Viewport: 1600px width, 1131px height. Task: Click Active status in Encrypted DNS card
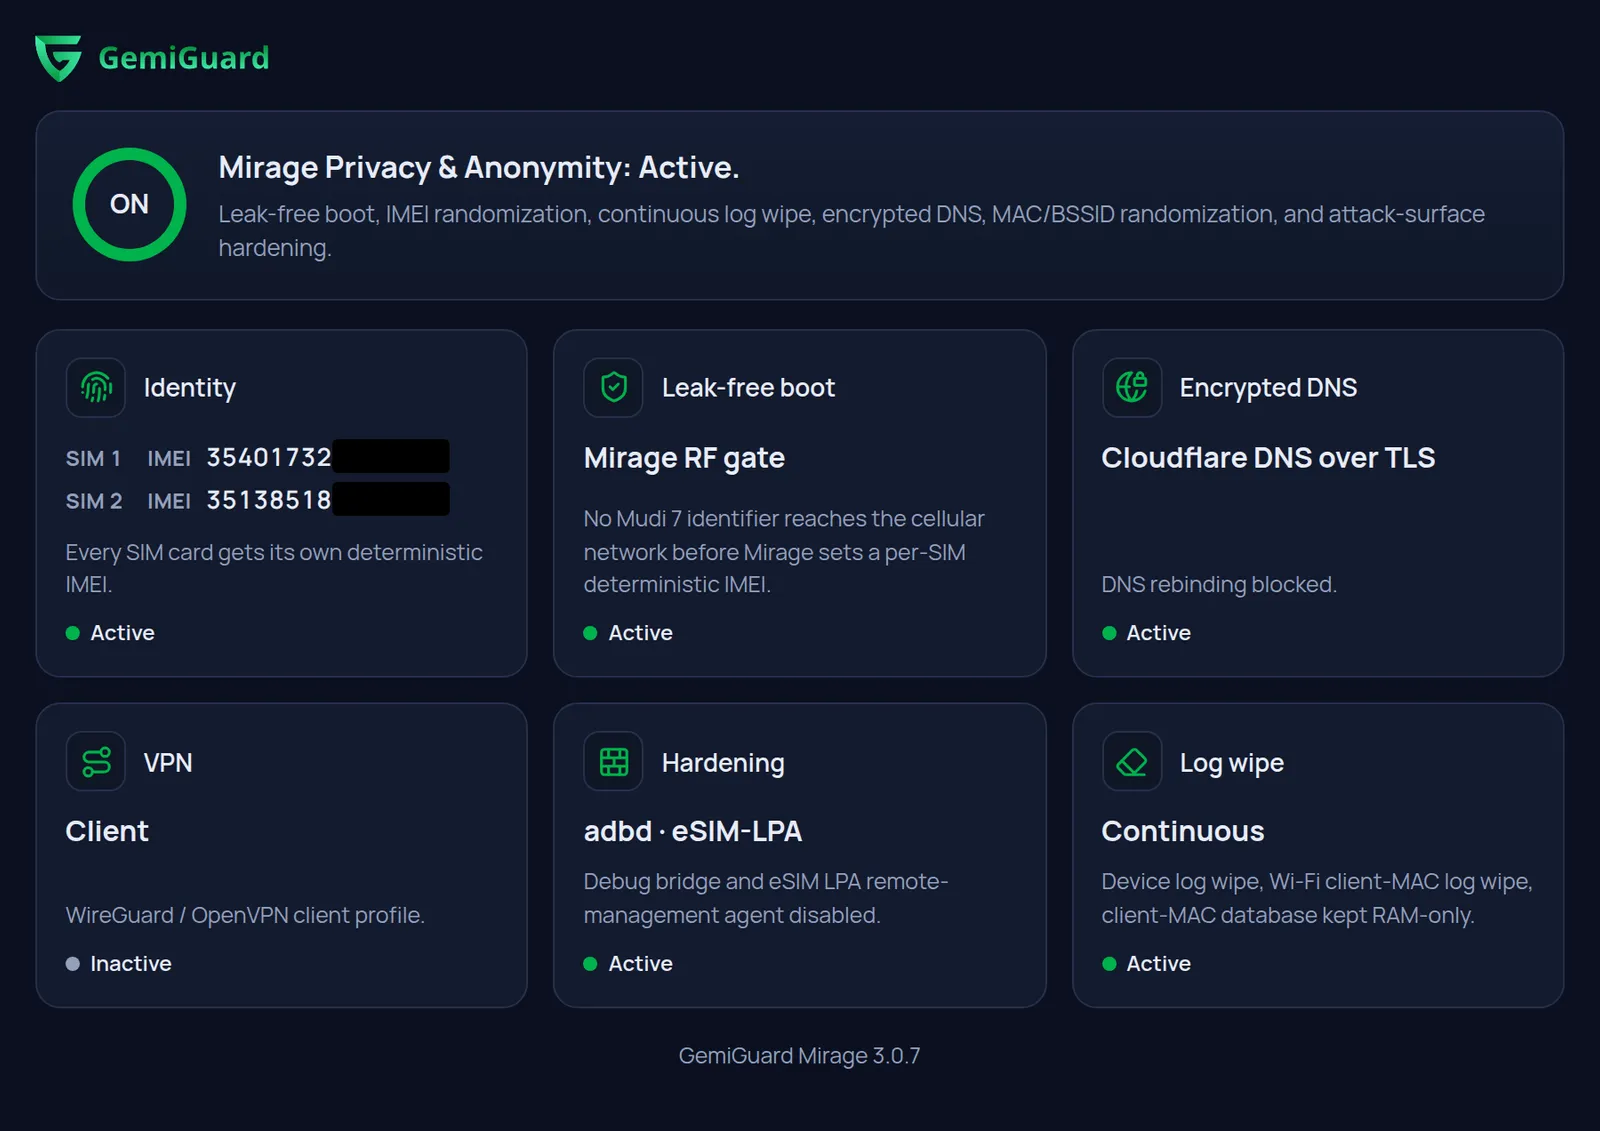pyautogui.click(x=1146, y=633)
